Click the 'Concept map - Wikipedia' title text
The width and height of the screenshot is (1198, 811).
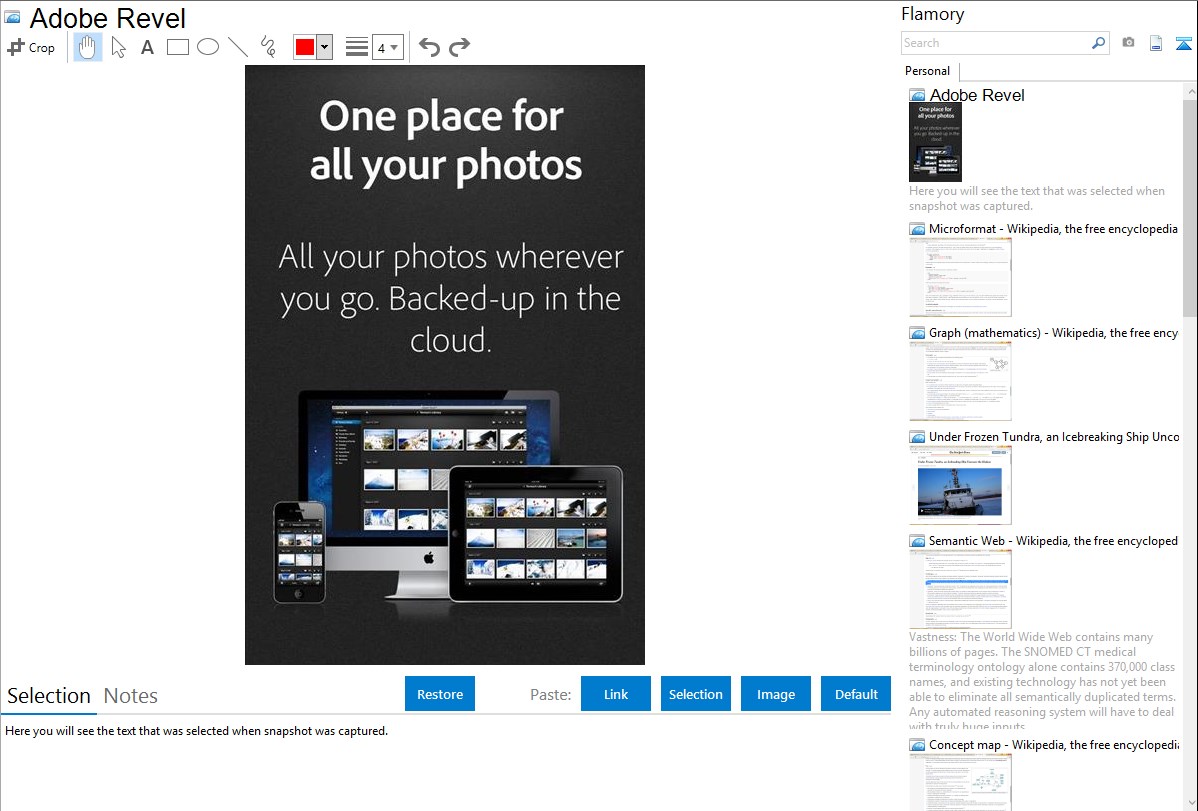[1053, 744]
